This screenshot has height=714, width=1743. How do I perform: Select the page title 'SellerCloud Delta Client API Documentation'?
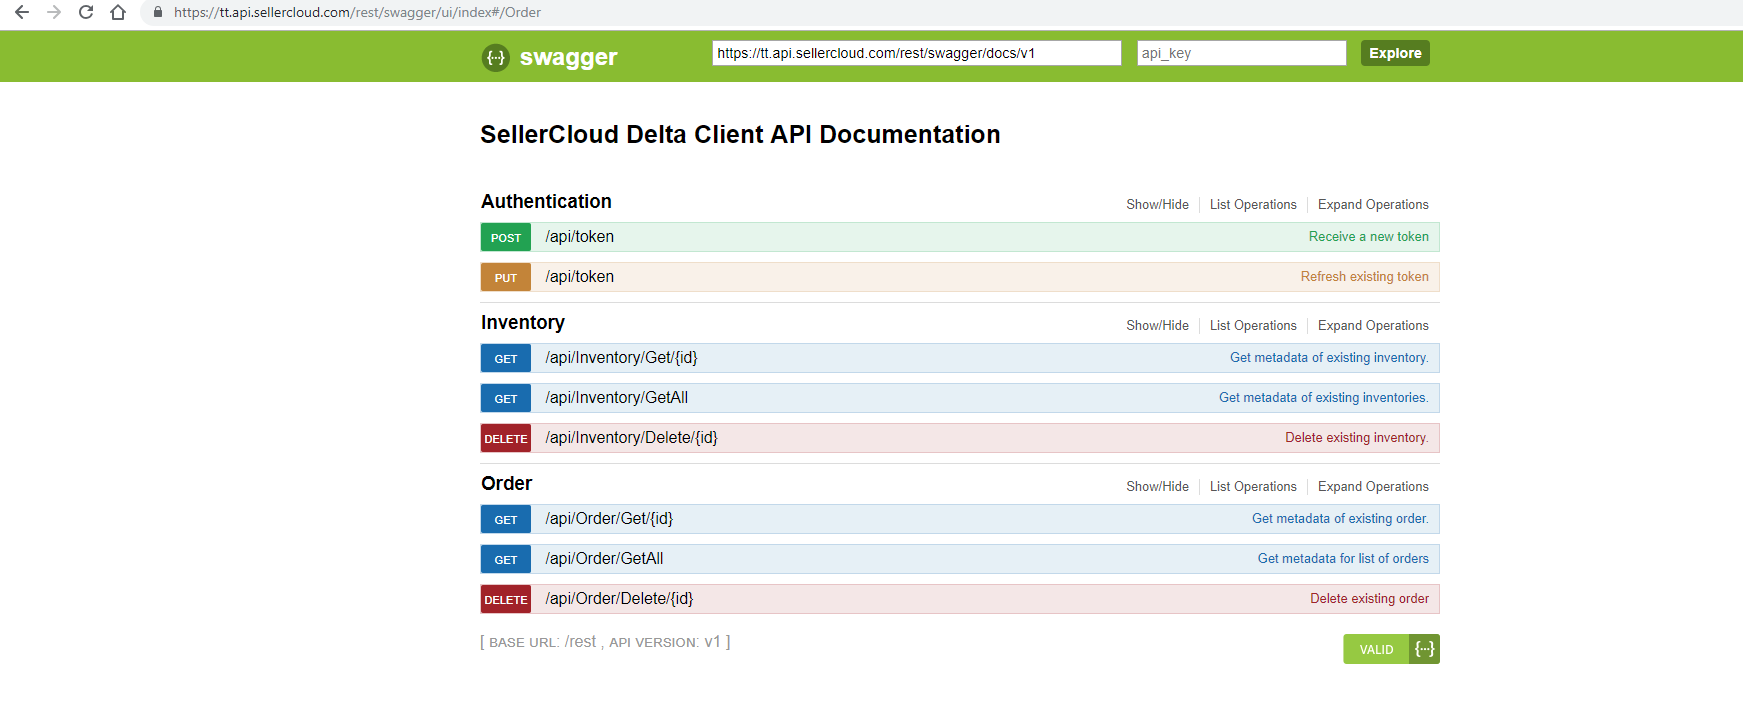740,134
